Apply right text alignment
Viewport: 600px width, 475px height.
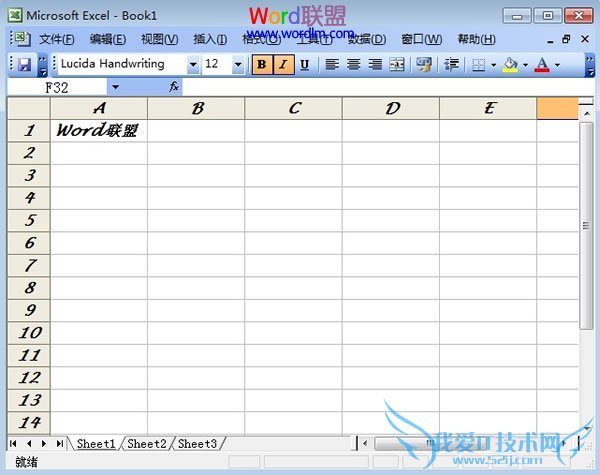375,64
